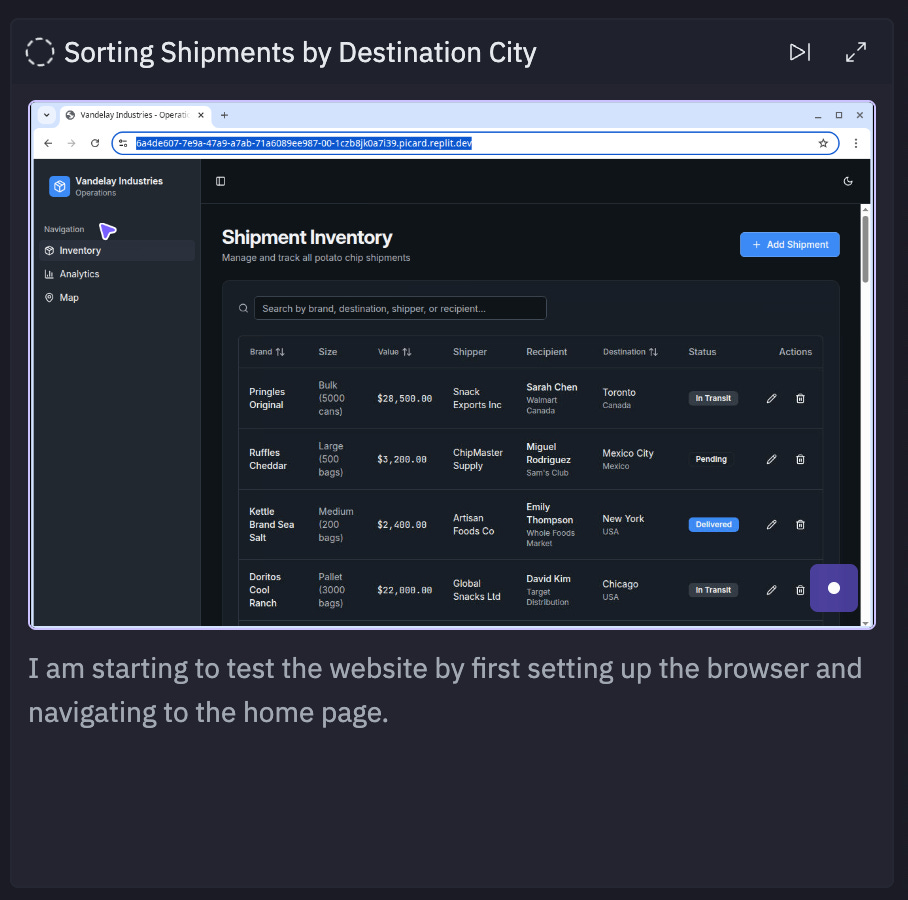This screenshot has height=900, width=908.
Task: Click the Pending status badge
Action: [x=711, y=459]
